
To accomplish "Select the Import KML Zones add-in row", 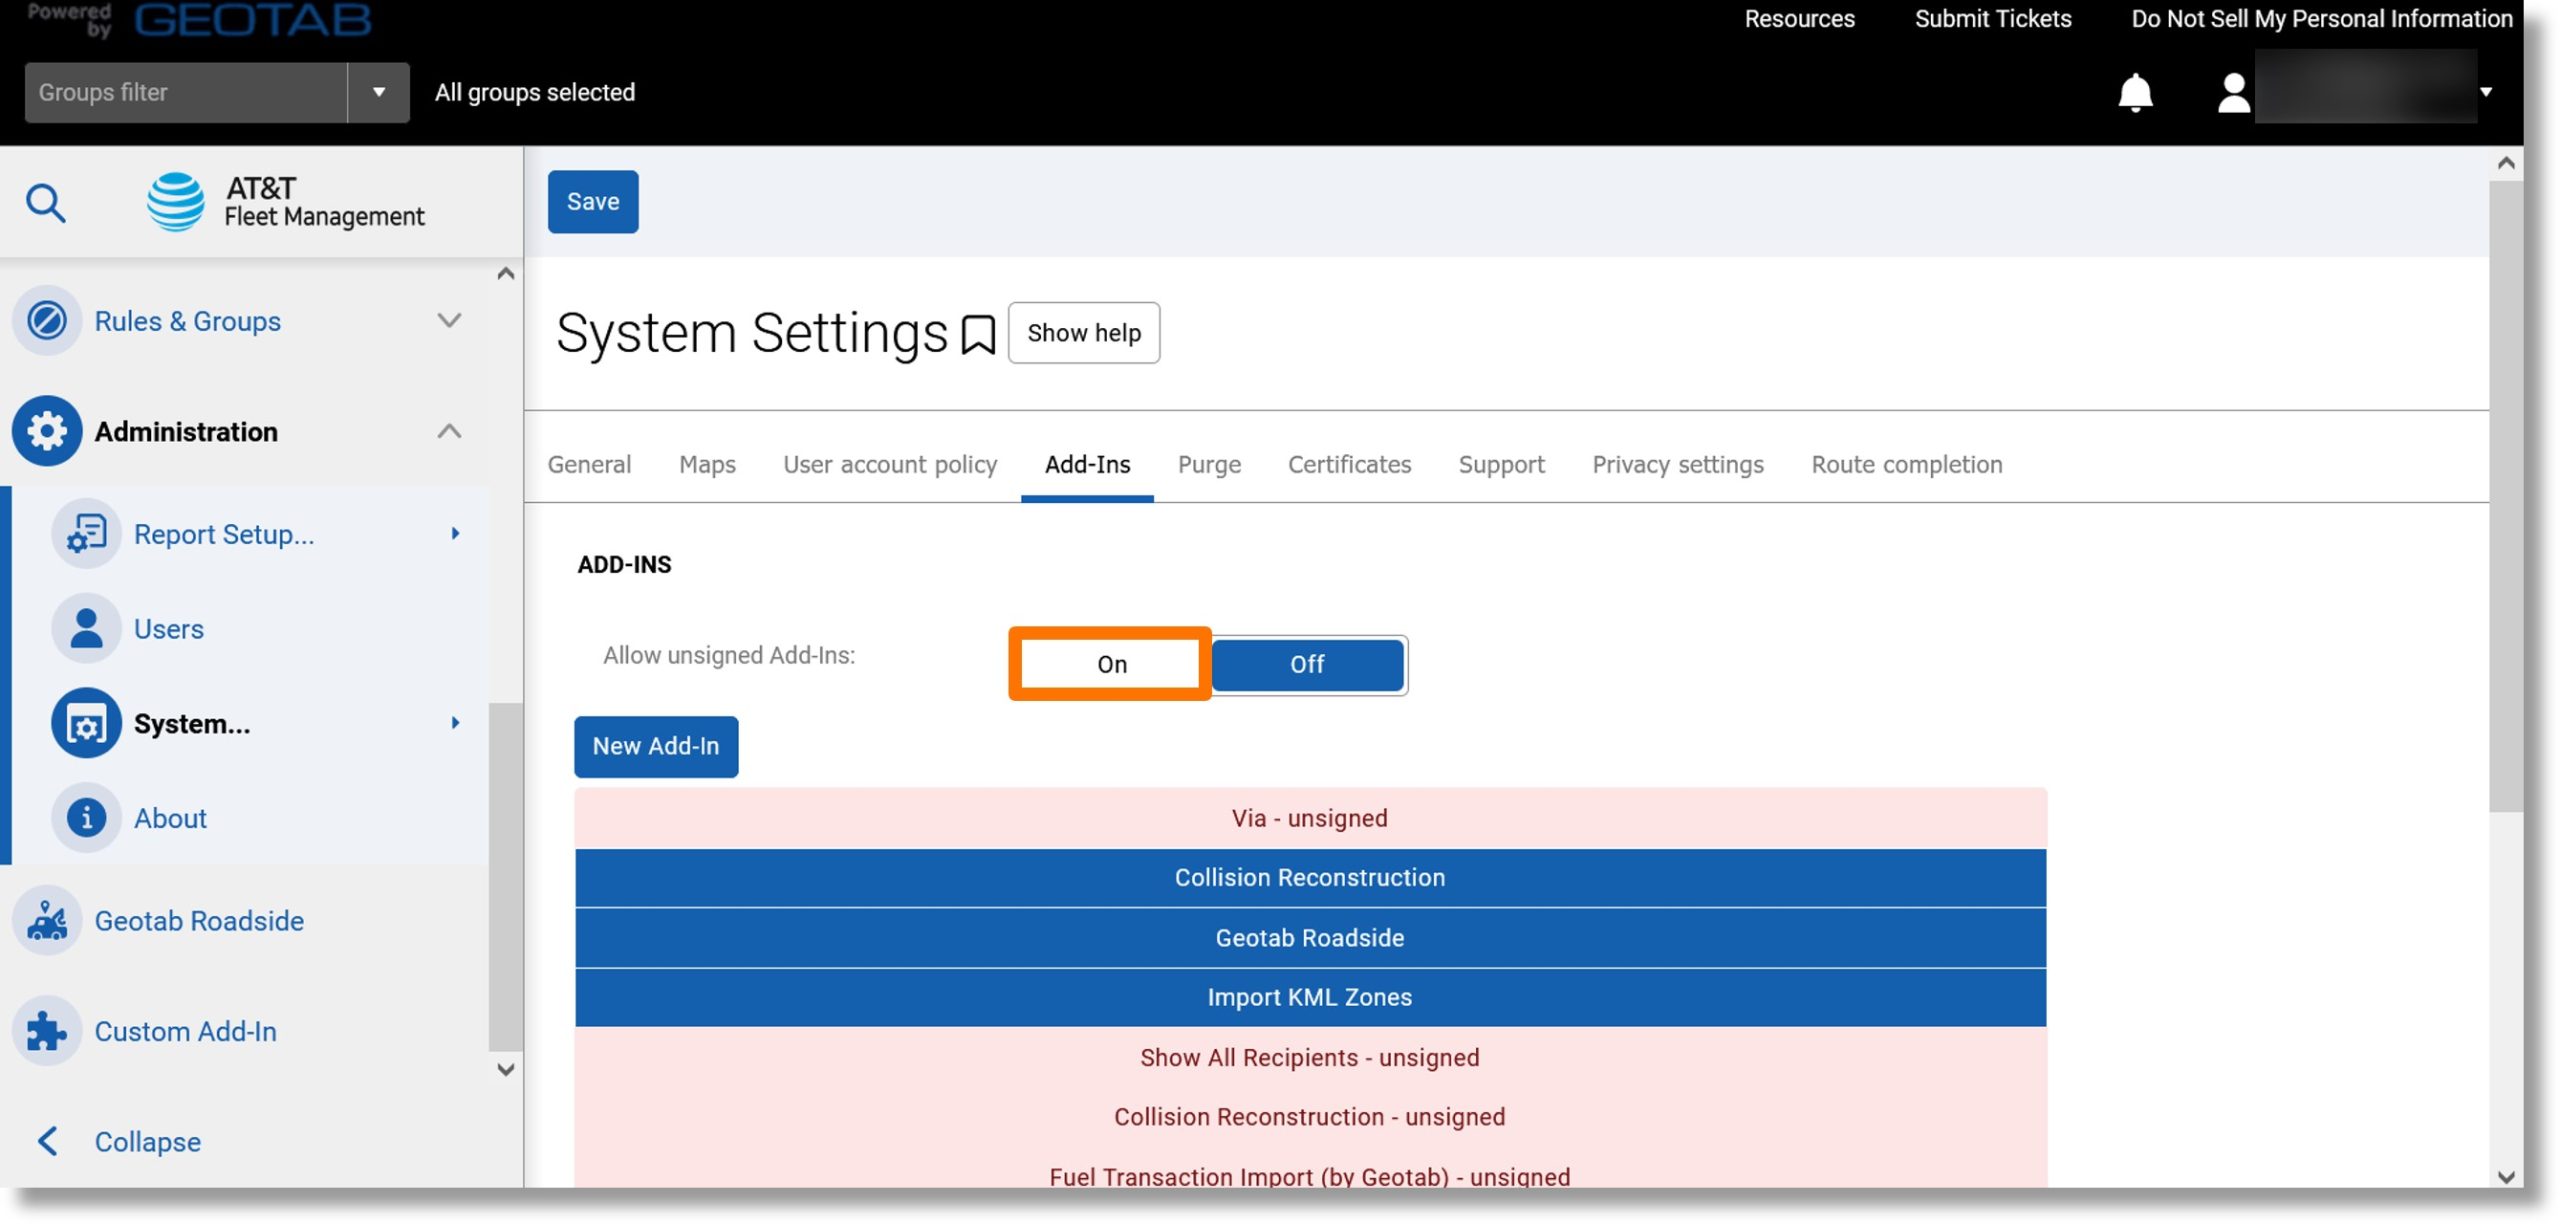I will point(1310,997).
